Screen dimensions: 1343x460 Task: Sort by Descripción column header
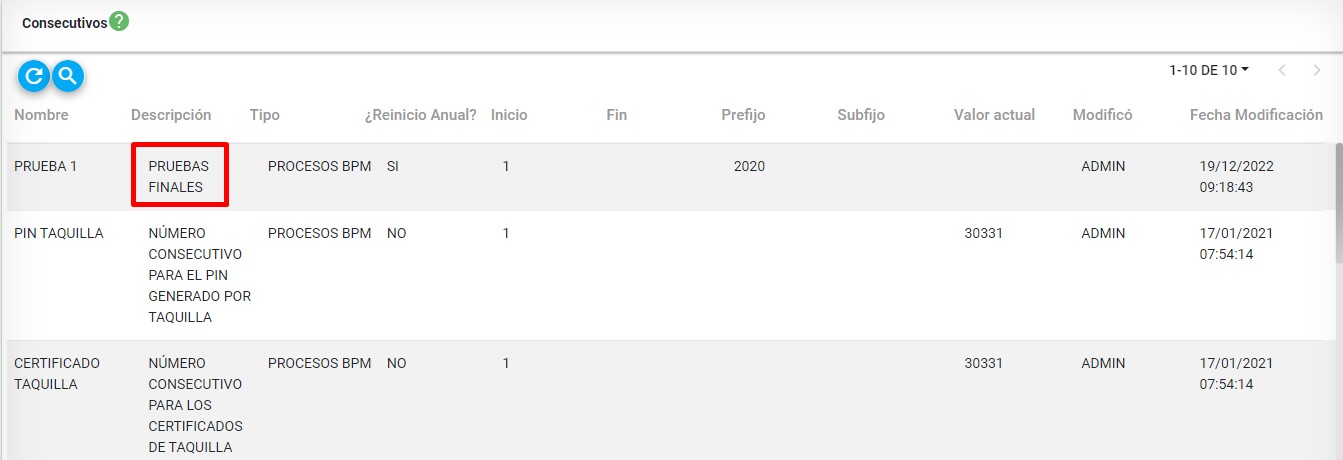(x=171, y=115)
